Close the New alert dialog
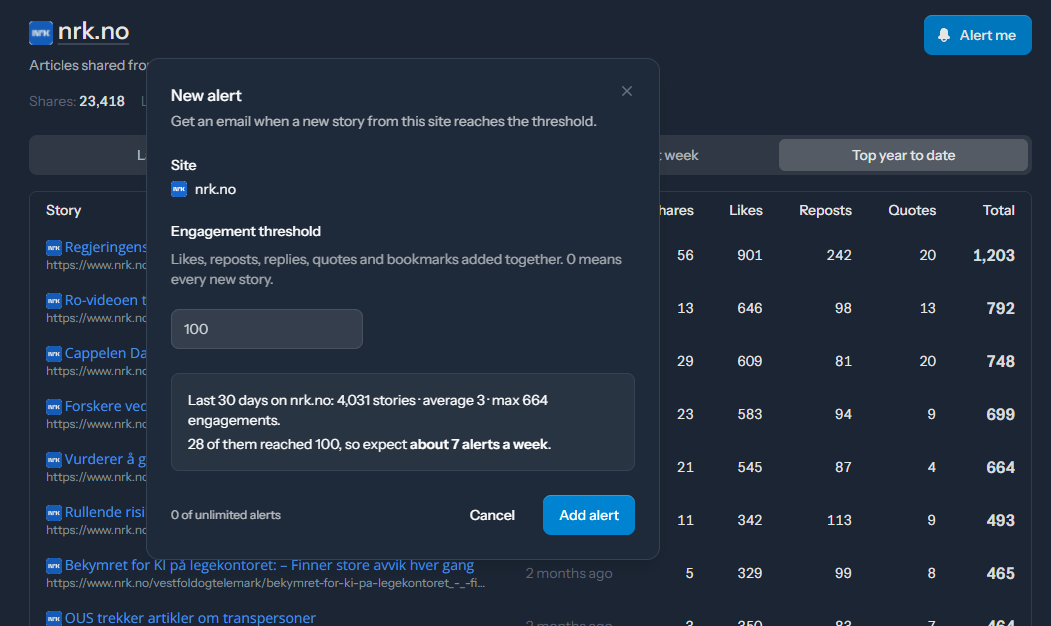Viewport: 1051px width, 626px height. point(627,91)
